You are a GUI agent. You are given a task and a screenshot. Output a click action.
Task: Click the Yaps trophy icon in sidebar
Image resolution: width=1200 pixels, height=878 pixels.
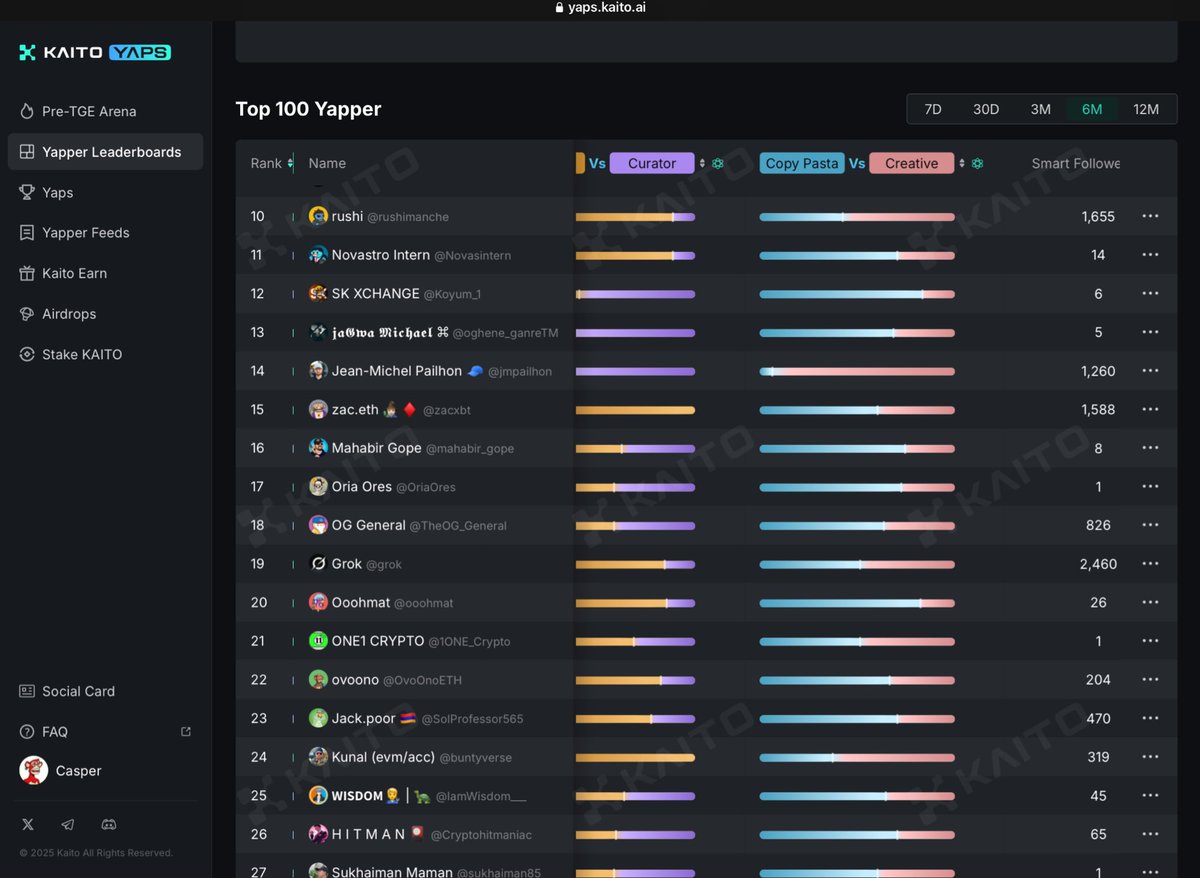click(27, 192)
